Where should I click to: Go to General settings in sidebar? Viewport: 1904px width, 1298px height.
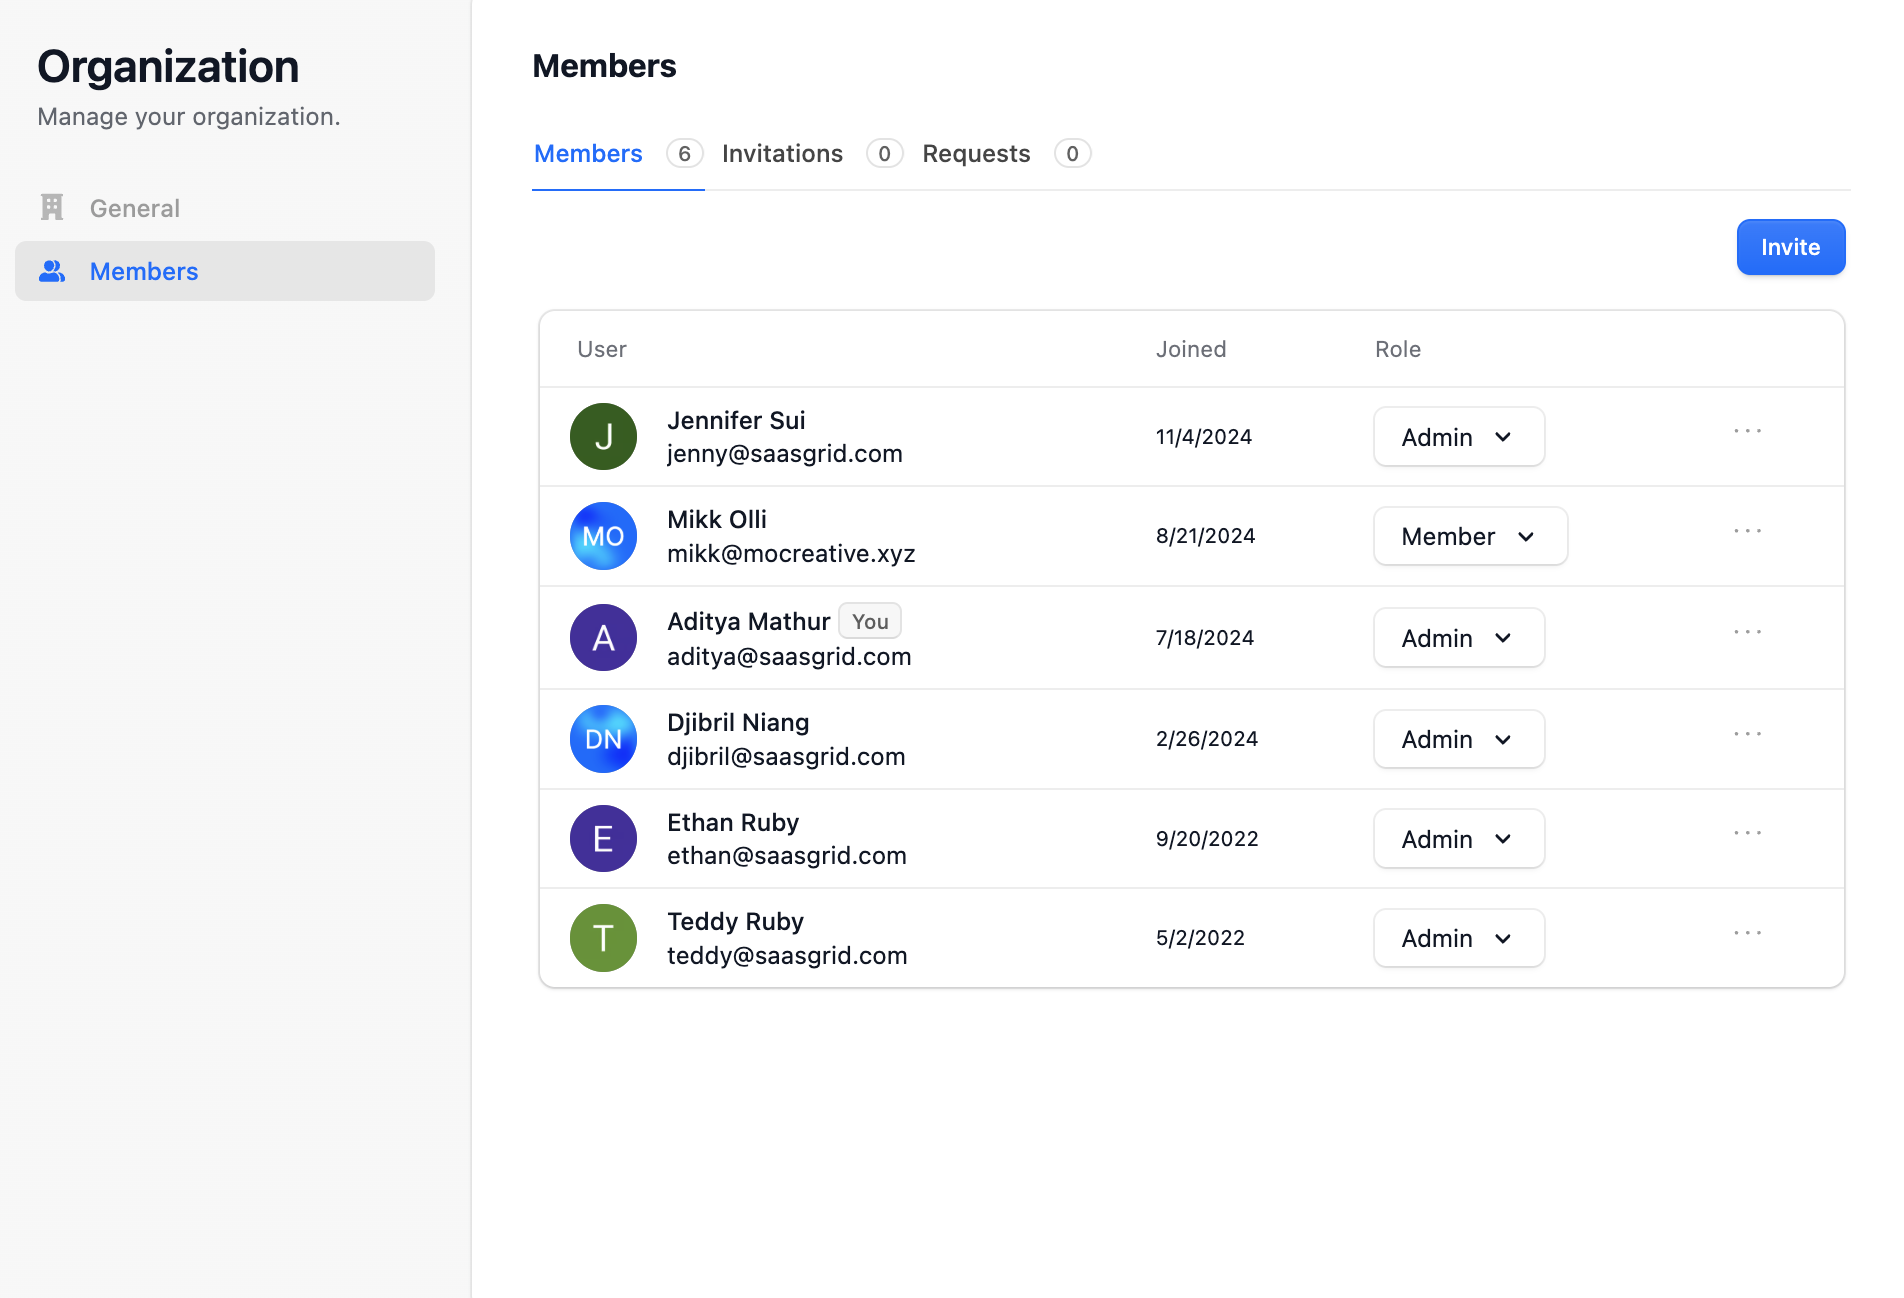(135, 208)
